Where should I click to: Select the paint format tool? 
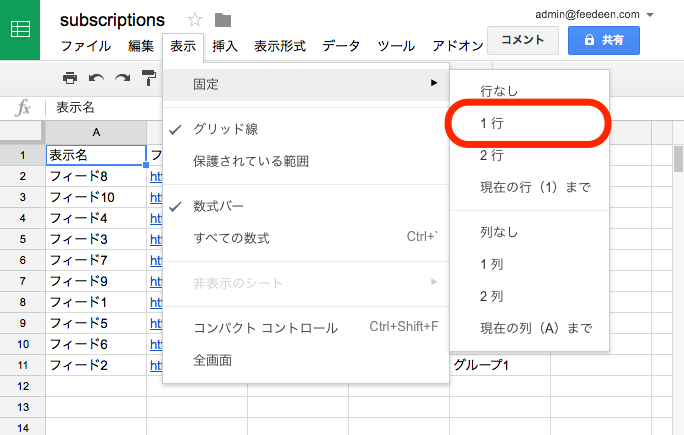149,78
